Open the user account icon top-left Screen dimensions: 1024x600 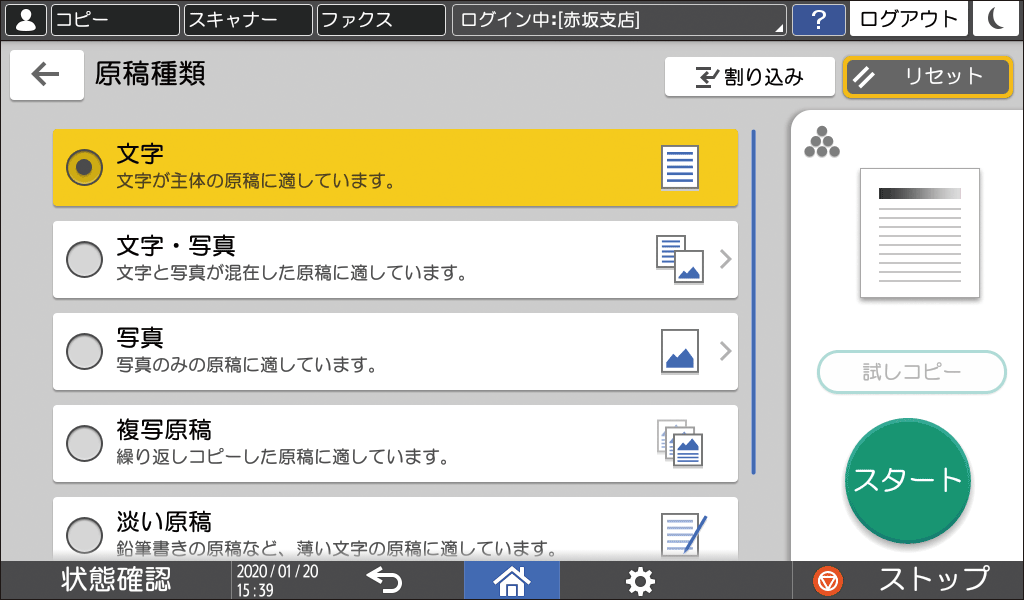point(25,18)
